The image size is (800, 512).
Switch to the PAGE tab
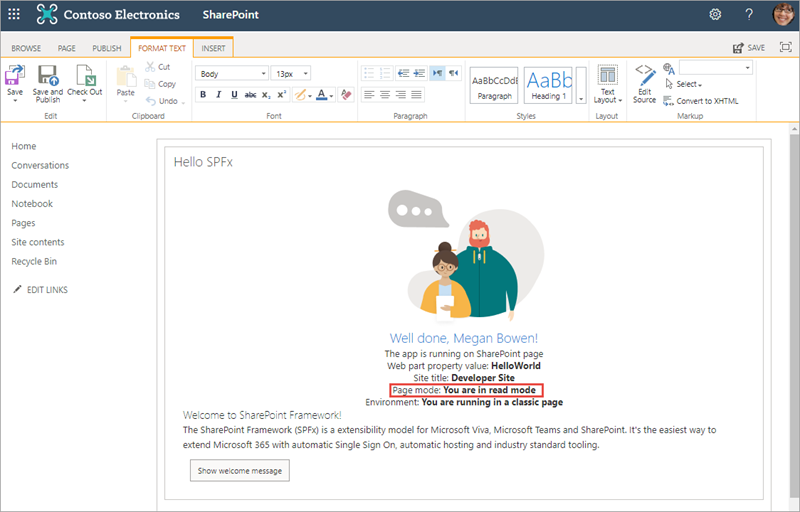tap(66, 48)
